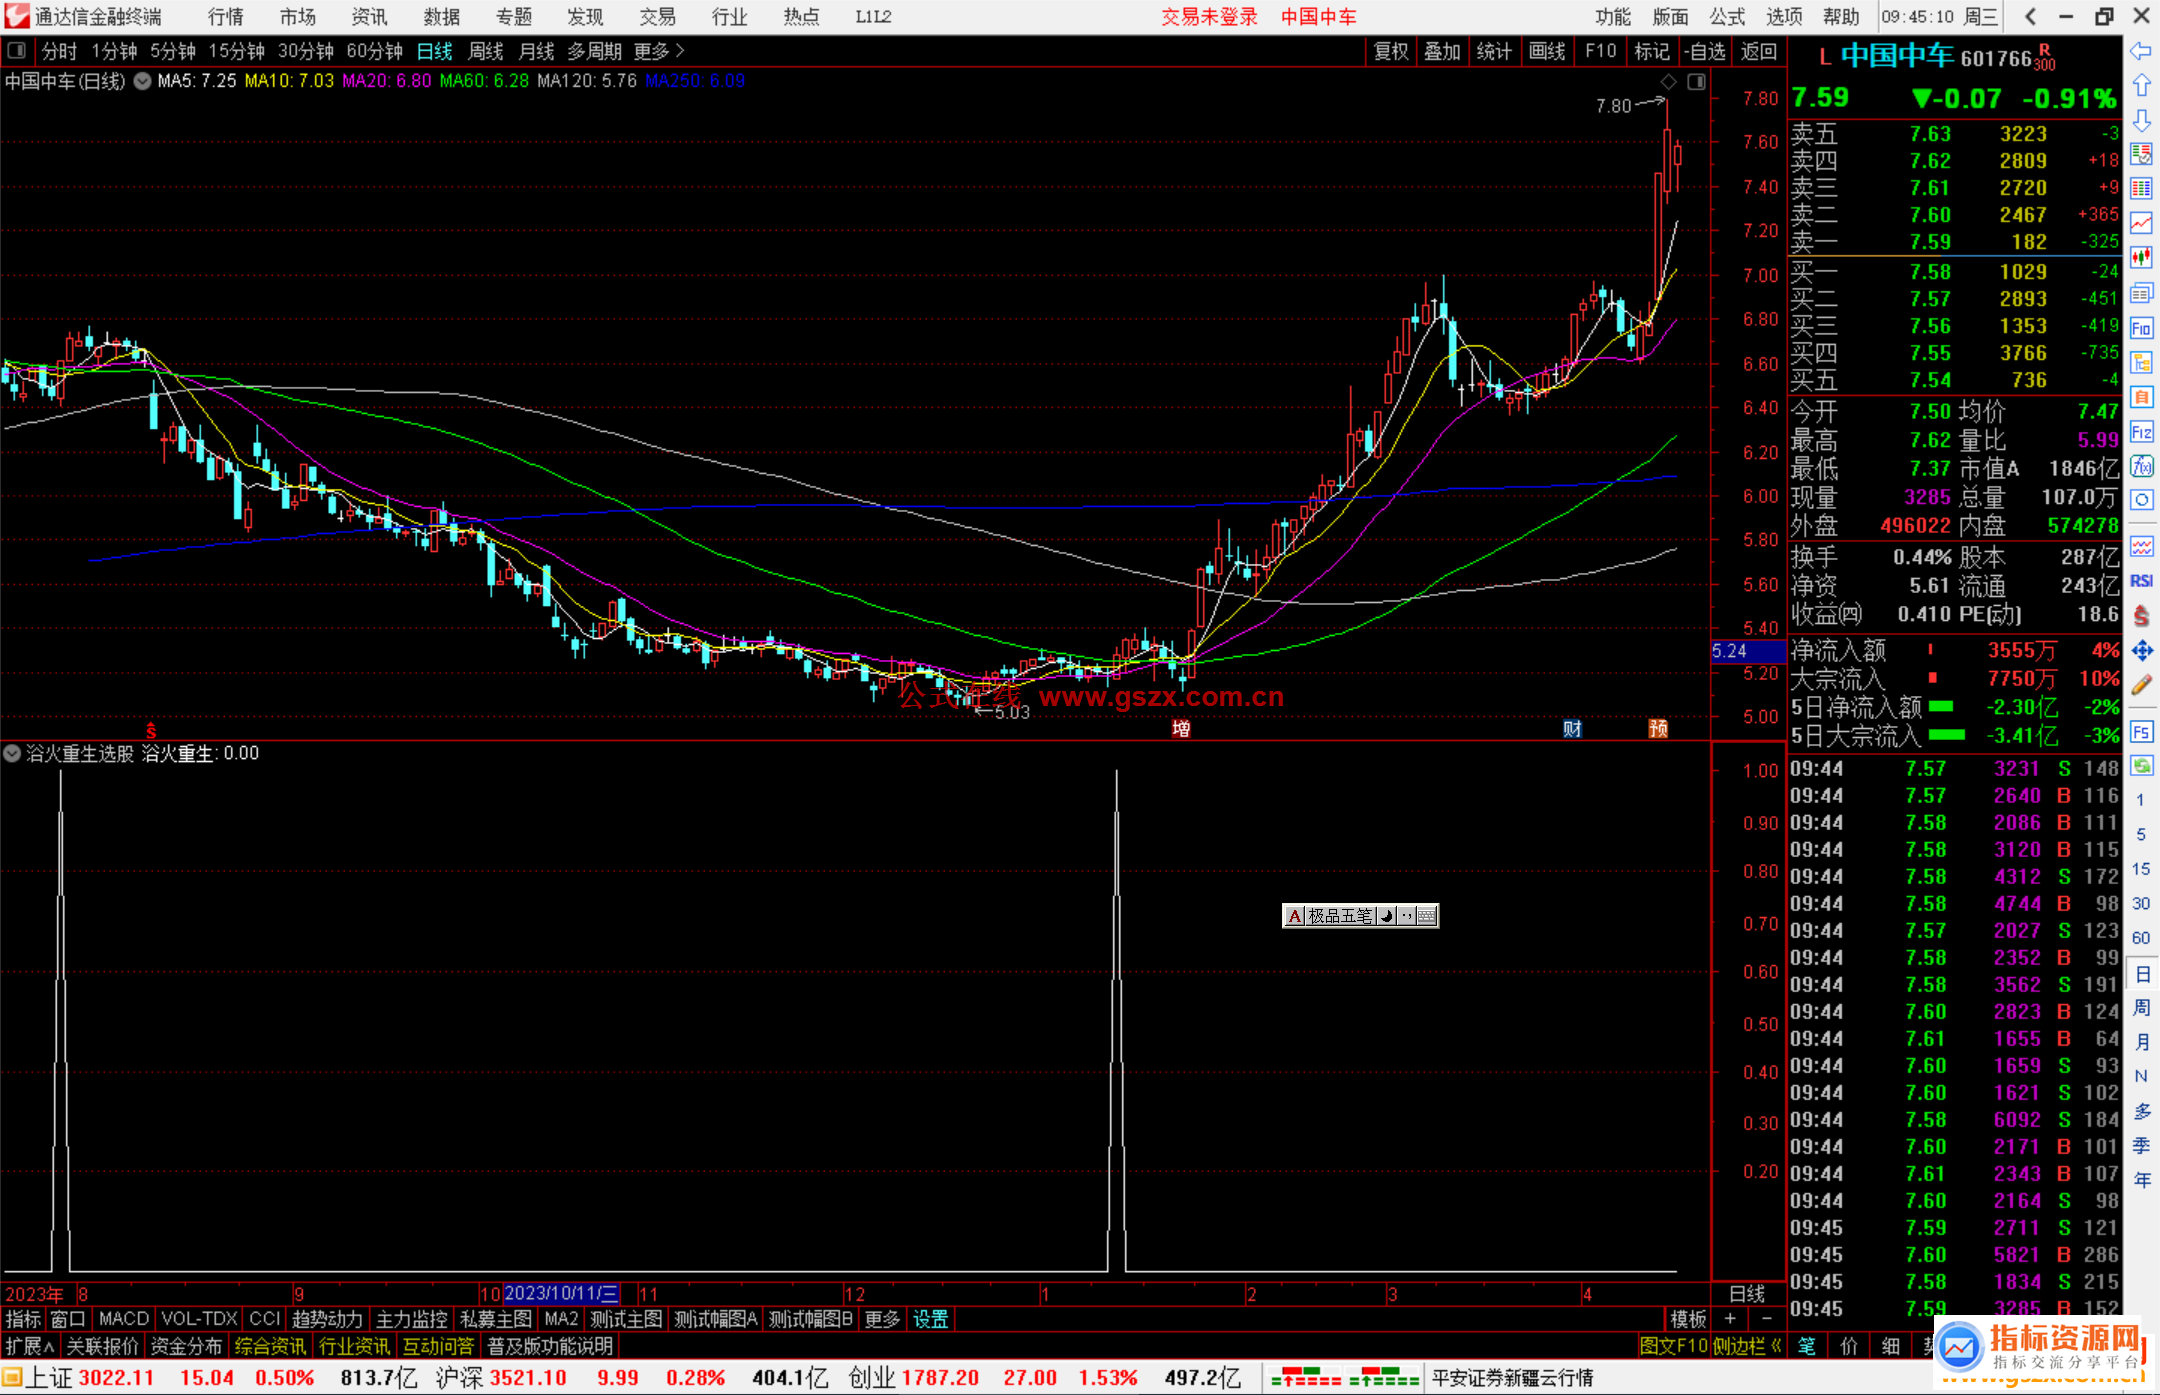The width and height of the screenshot is (2160, 1395).
Task: Open the candlestick chart sidebar icon
Action: point(2141,258)
